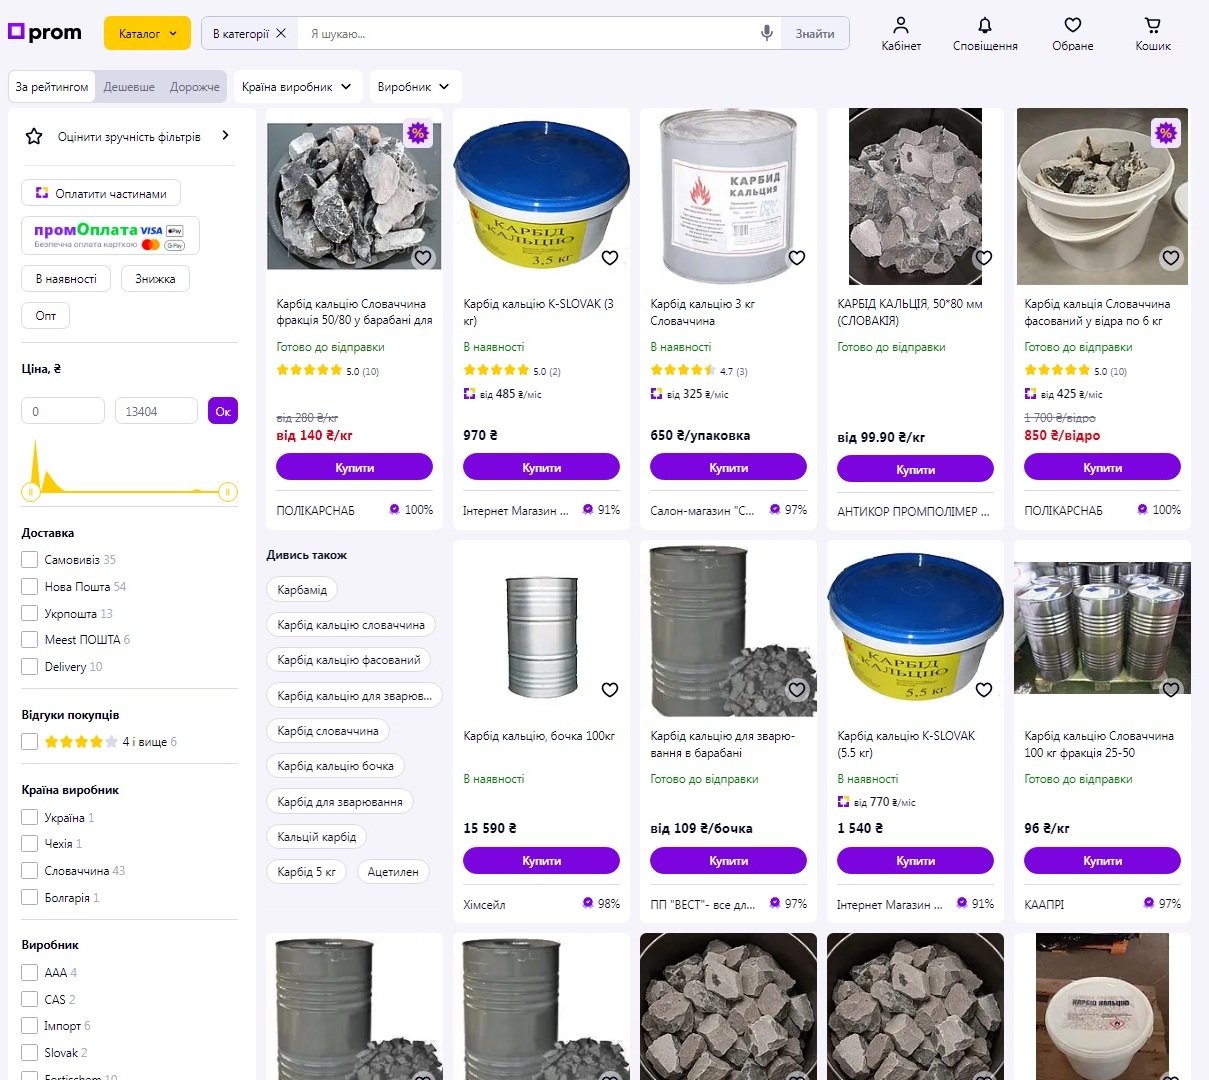Enable the Словаччина country filter

[x=30, y=871]
